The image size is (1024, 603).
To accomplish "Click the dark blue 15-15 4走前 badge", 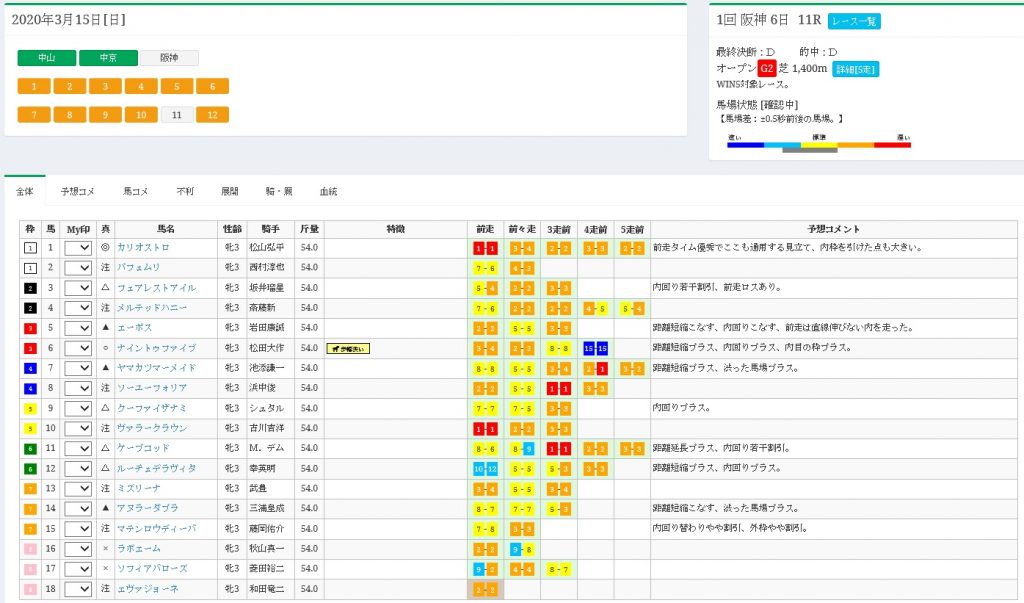I will 595,348.
